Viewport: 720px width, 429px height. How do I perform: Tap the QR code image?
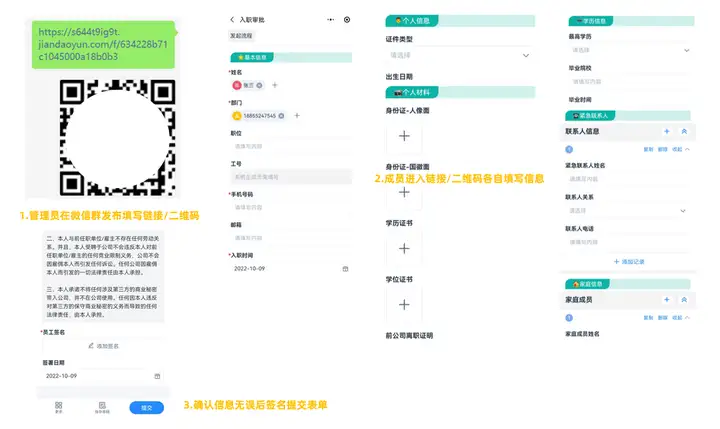[117, 137]
